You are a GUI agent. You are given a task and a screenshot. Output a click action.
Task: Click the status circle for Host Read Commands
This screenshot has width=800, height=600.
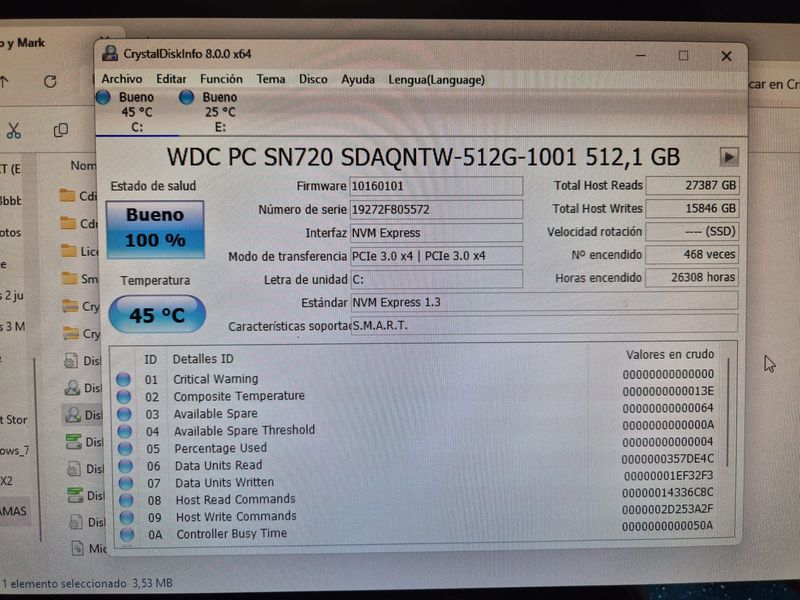point(126,500)
